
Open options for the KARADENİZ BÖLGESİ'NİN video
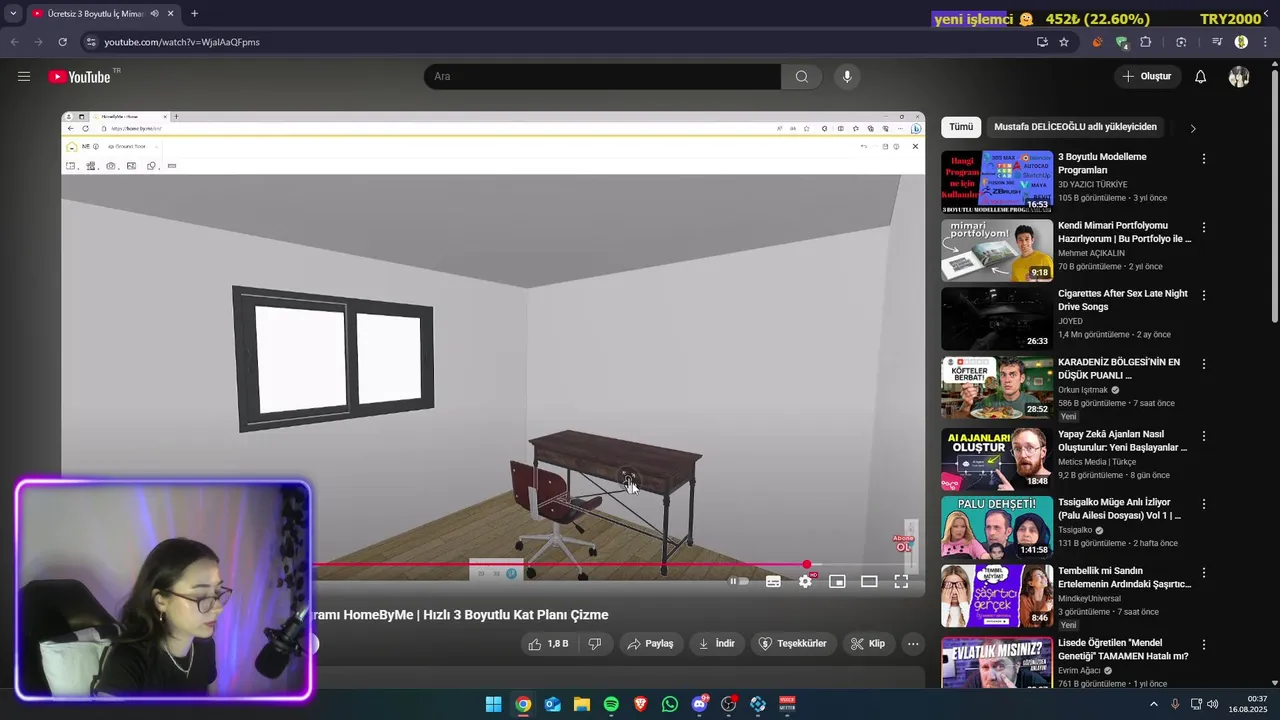point(1204,364)
